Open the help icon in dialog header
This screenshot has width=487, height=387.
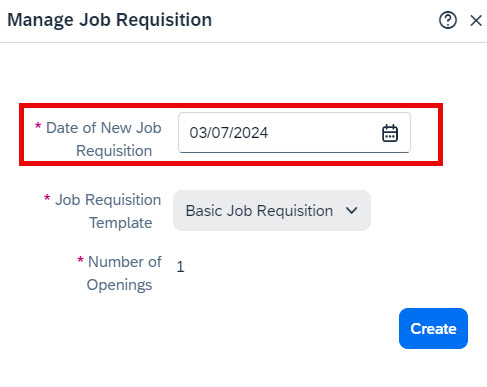448,20
